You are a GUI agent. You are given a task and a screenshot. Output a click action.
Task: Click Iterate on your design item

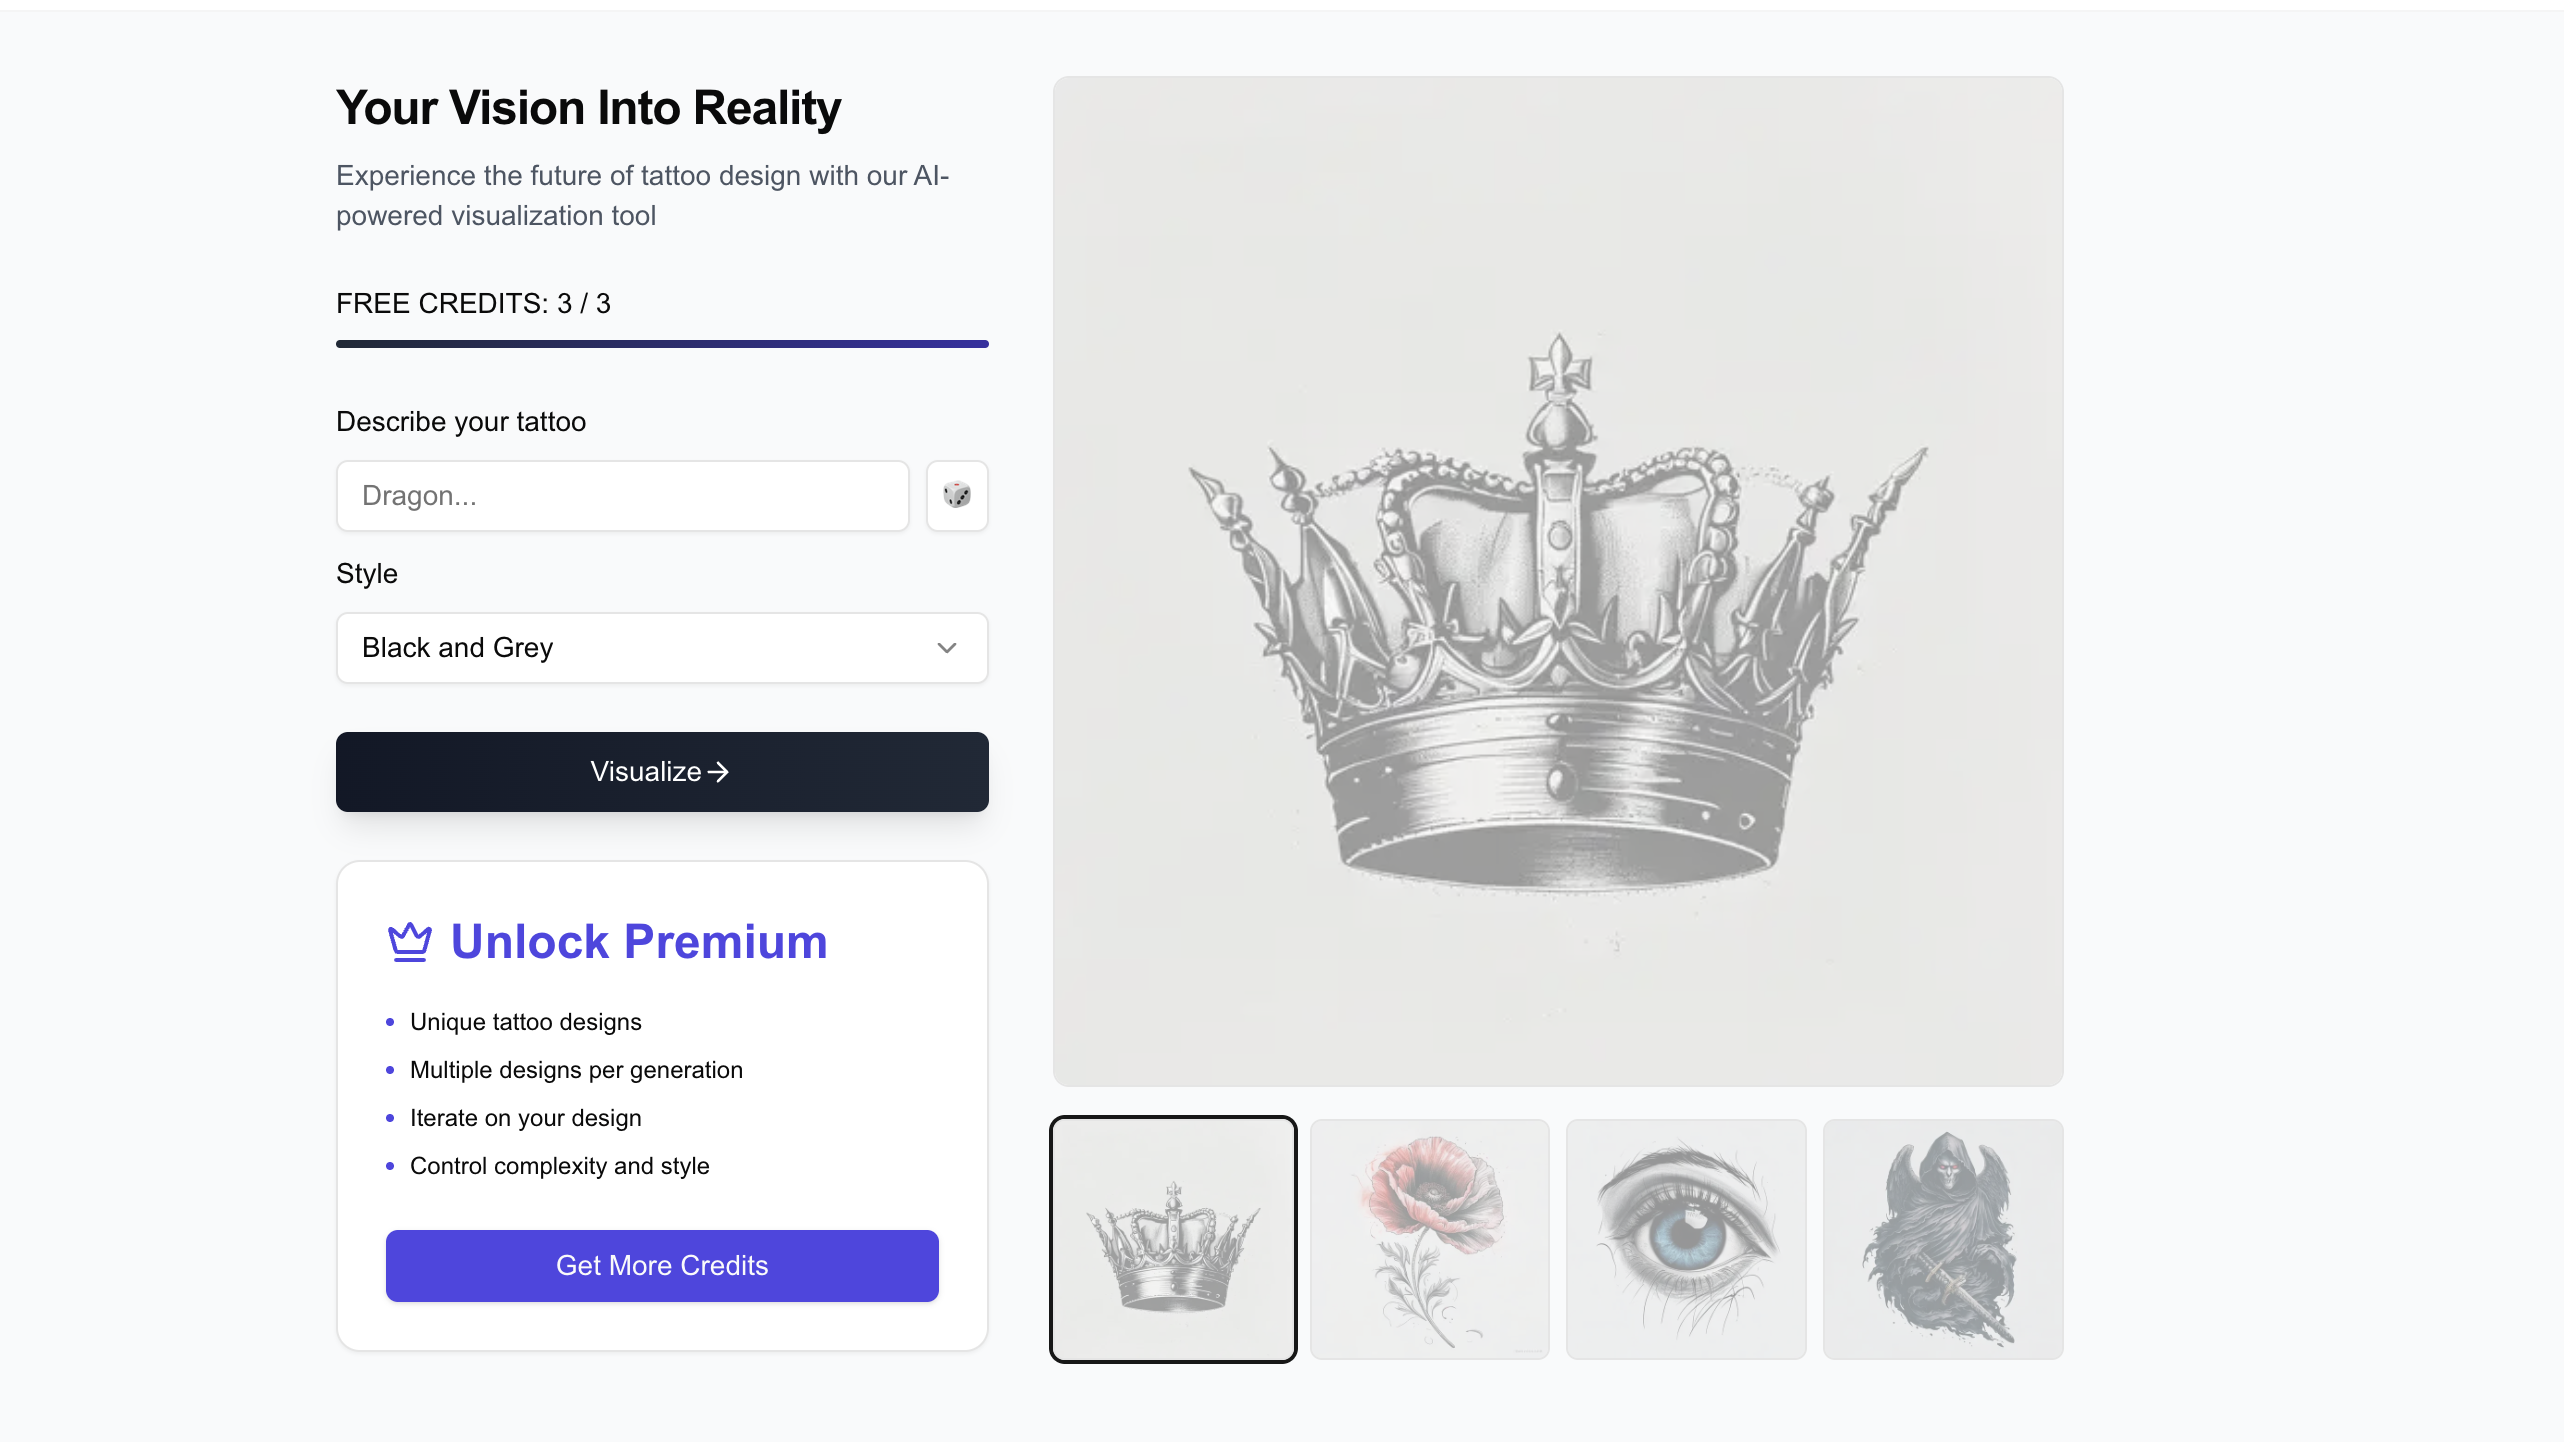(526, 1118)
